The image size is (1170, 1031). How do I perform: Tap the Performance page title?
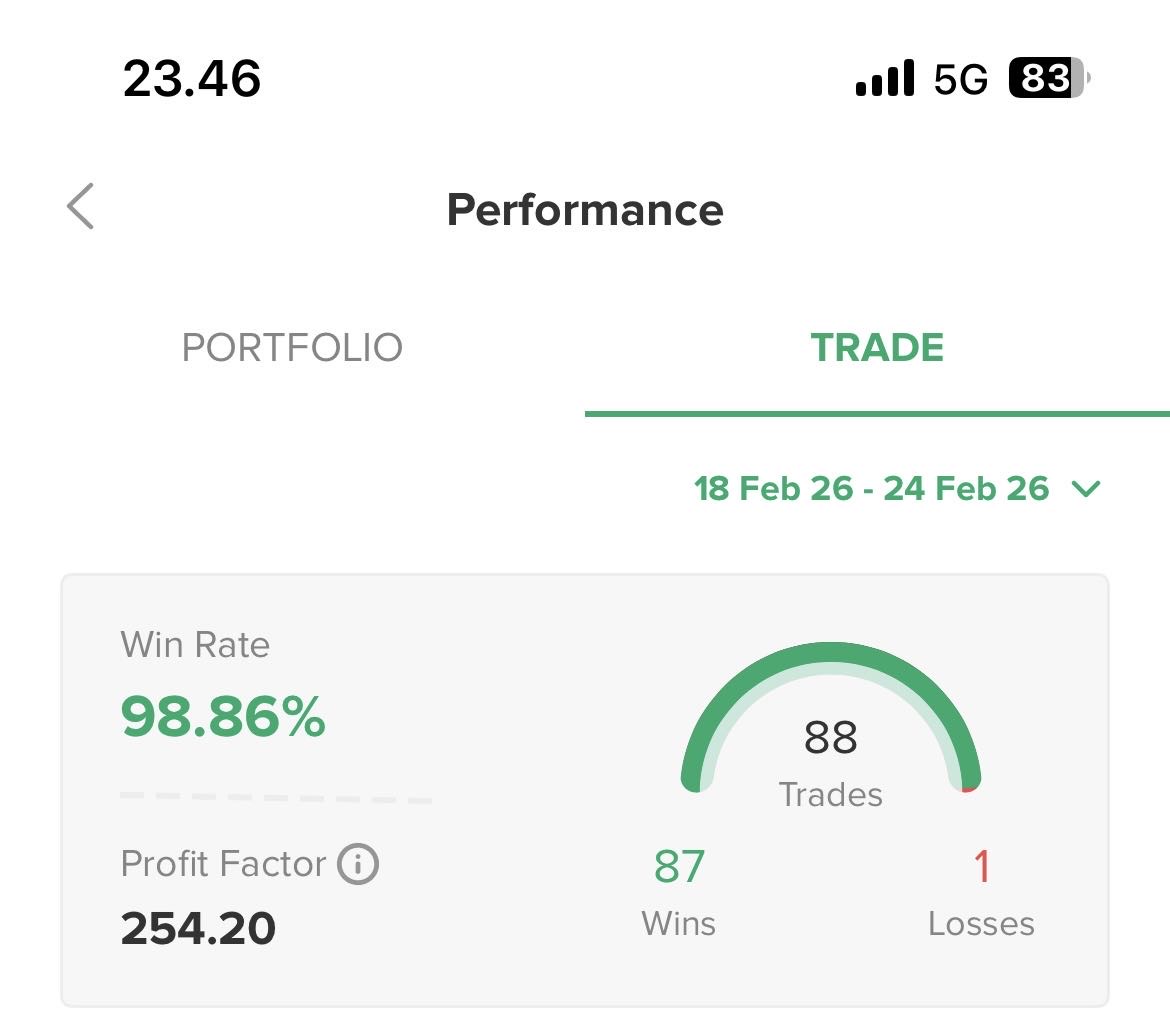point(585,210)
